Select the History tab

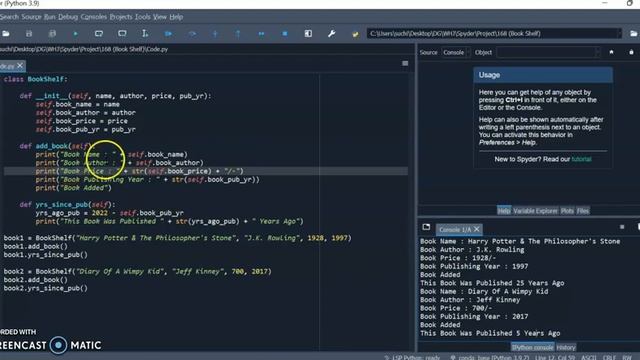566,347
